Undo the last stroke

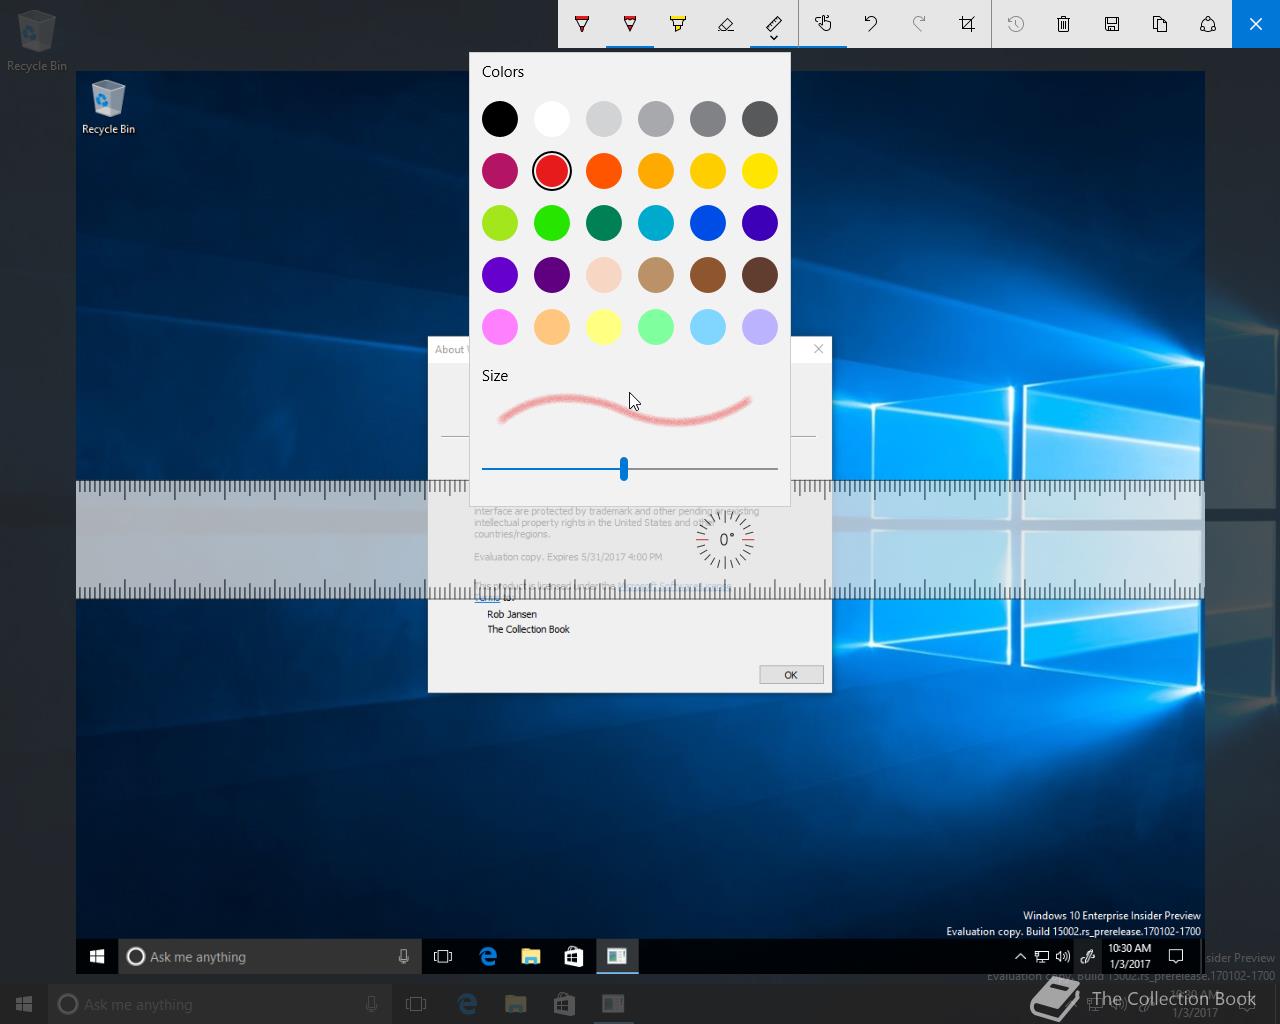pyautogui.click(x=871, y=24)
